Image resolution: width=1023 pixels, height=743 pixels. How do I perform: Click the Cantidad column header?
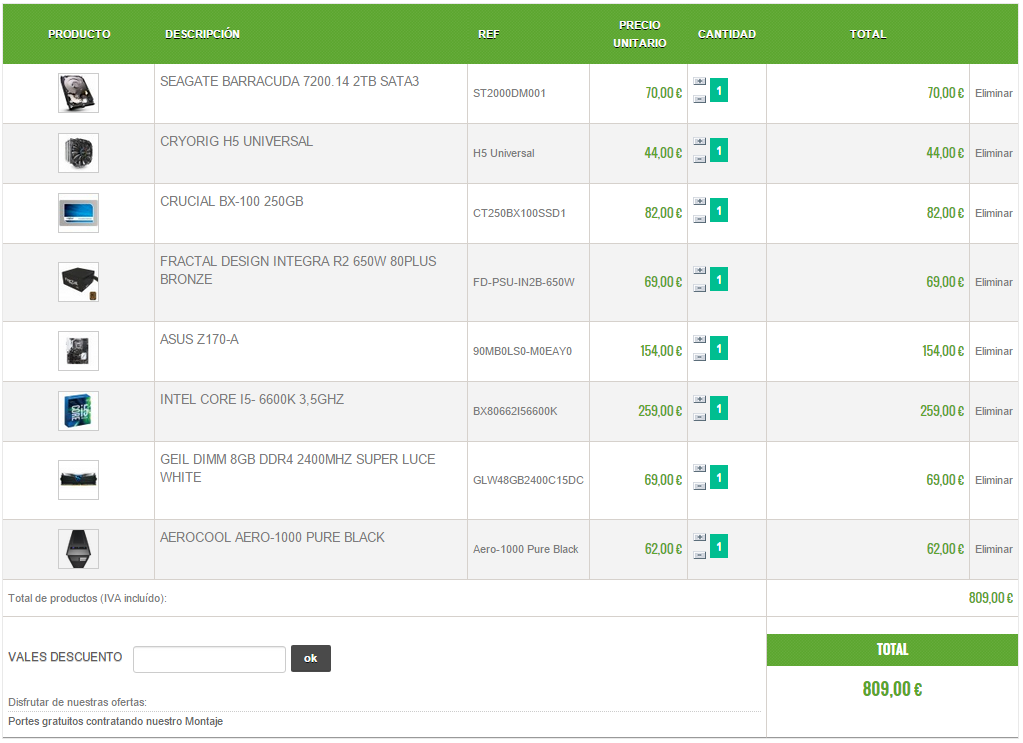[727, 35]
